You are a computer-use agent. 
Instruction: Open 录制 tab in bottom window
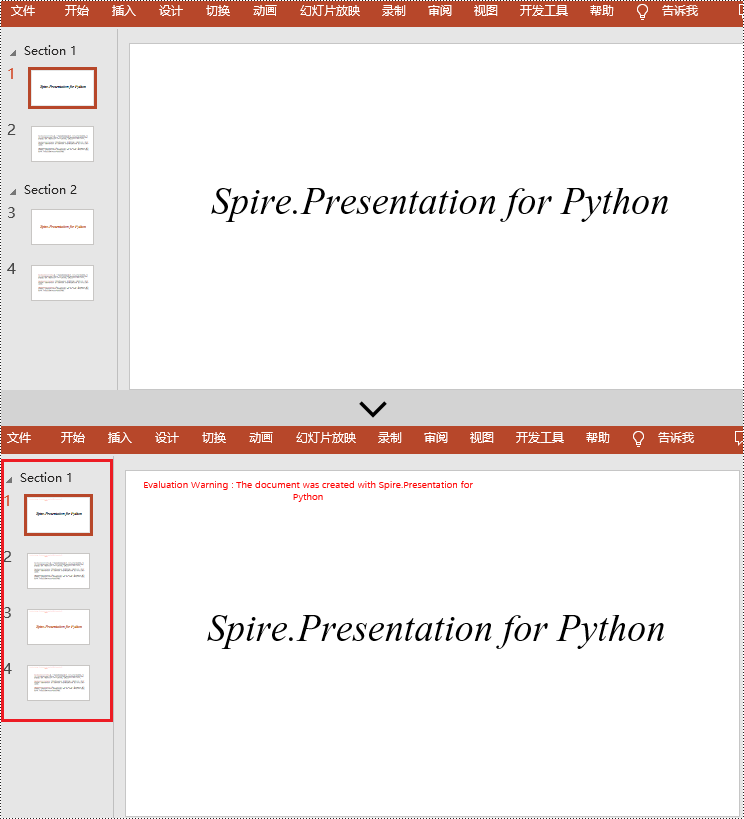click(x=389, y=438)
